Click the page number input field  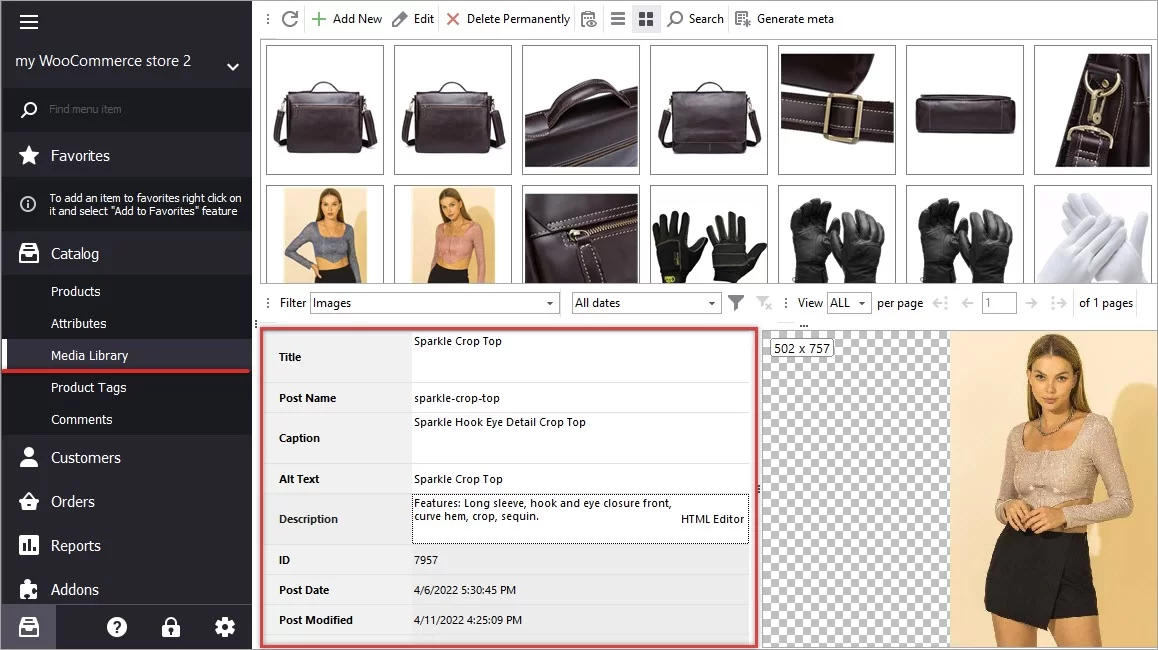pos(999,302)
